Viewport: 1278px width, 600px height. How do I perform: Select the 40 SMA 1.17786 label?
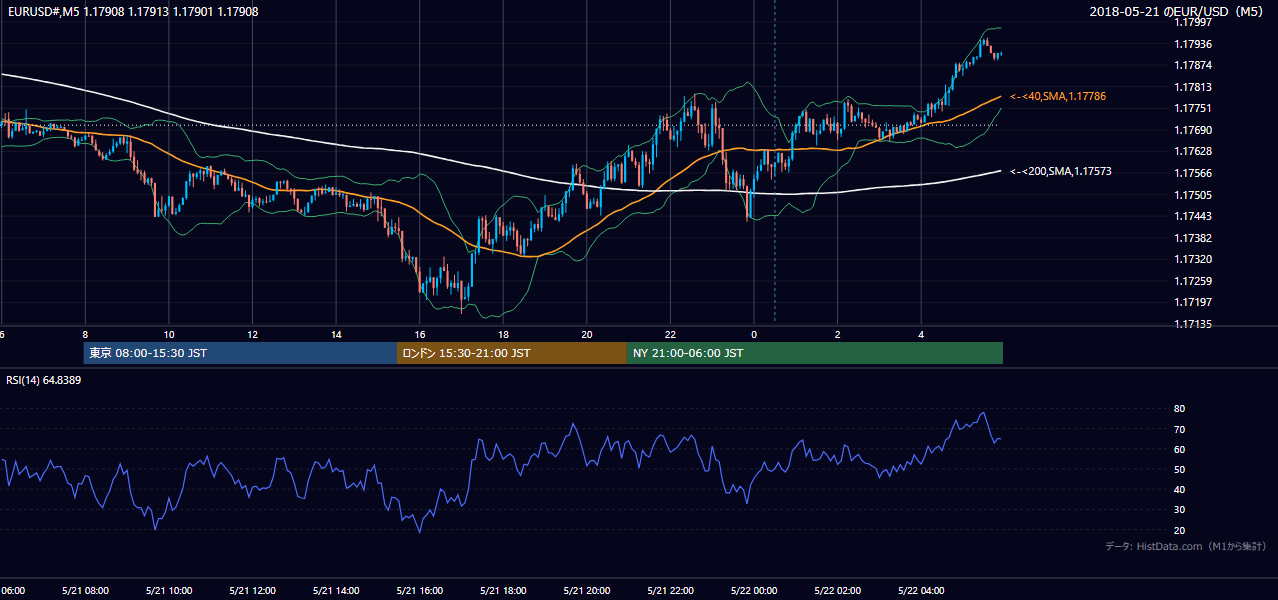(1058, 96)
